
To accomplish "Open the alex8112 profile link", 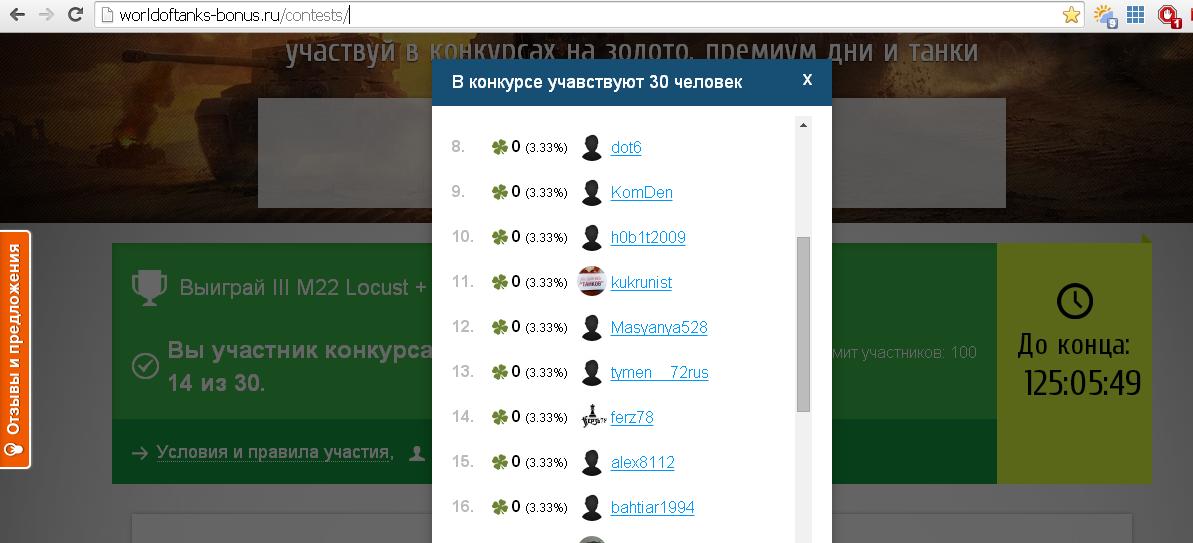I will pyautogui.click(x=643, y=462).
